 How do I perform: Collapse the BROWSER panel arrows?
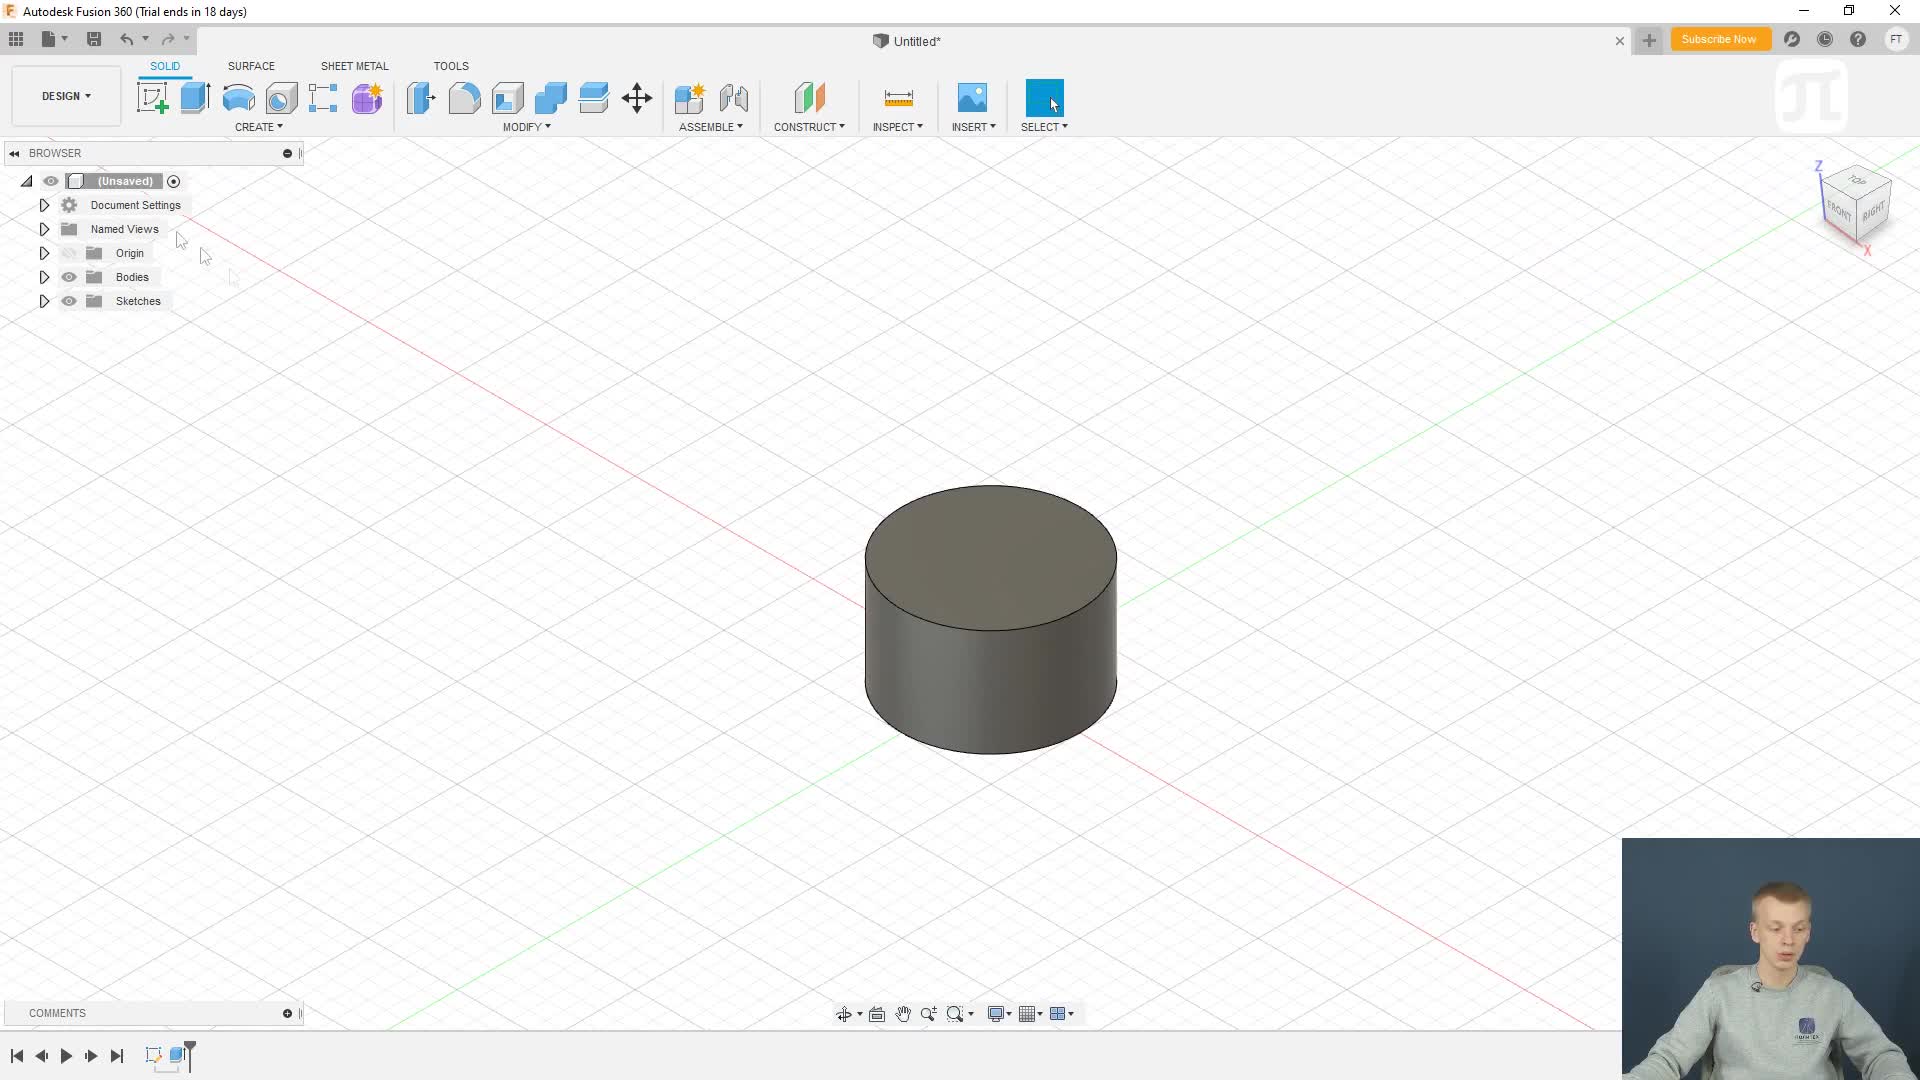coord(14,153)
